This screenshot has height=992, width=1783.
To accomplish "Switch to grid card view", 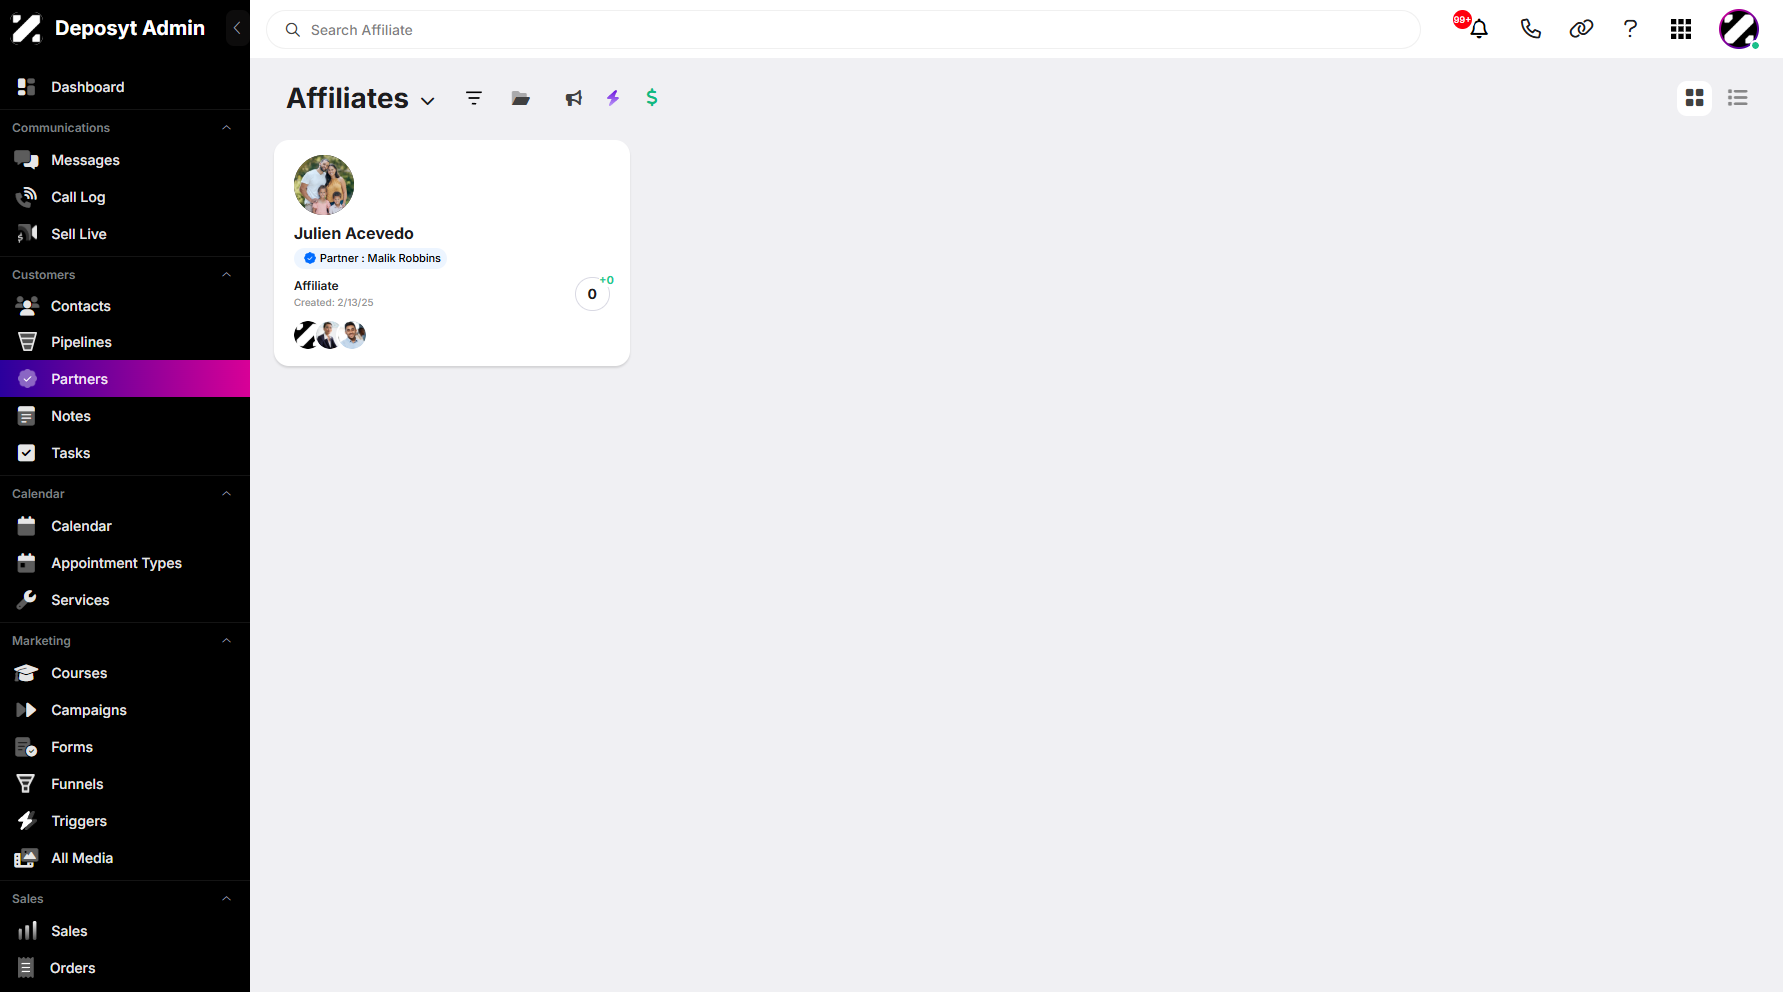I will coord(1695,98).
